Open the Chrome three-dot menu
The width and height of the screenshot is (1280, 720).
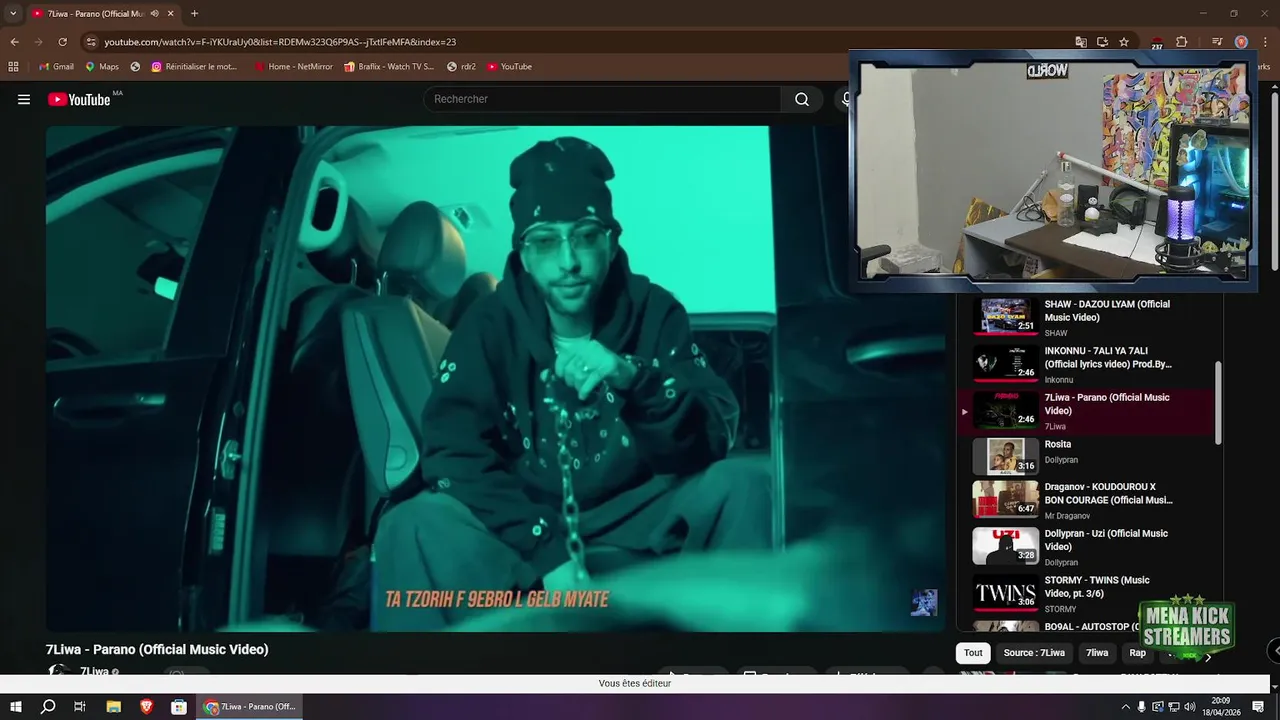(x=1263, y=42)
